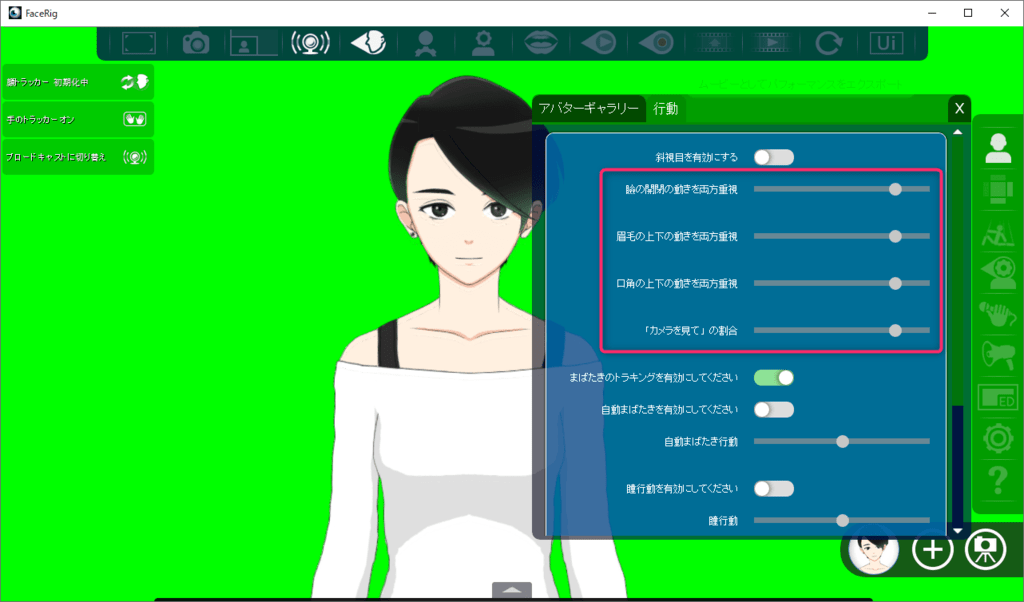
Task: Enable the 斜視目を有効にする toggle
Action: tap(773, 157)
